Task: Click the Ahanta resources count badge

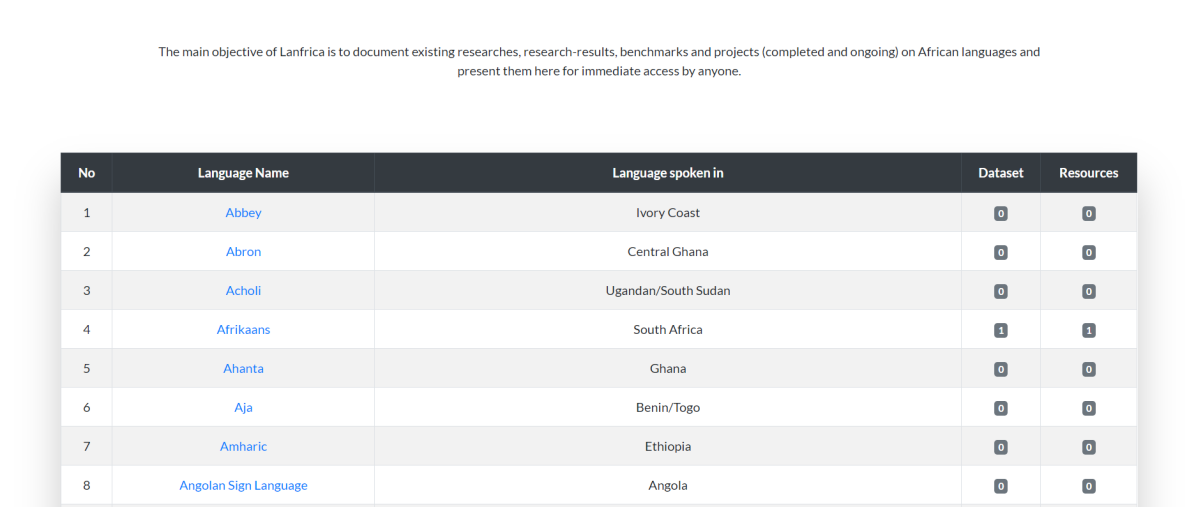Action: click(x=1088, y=369)
